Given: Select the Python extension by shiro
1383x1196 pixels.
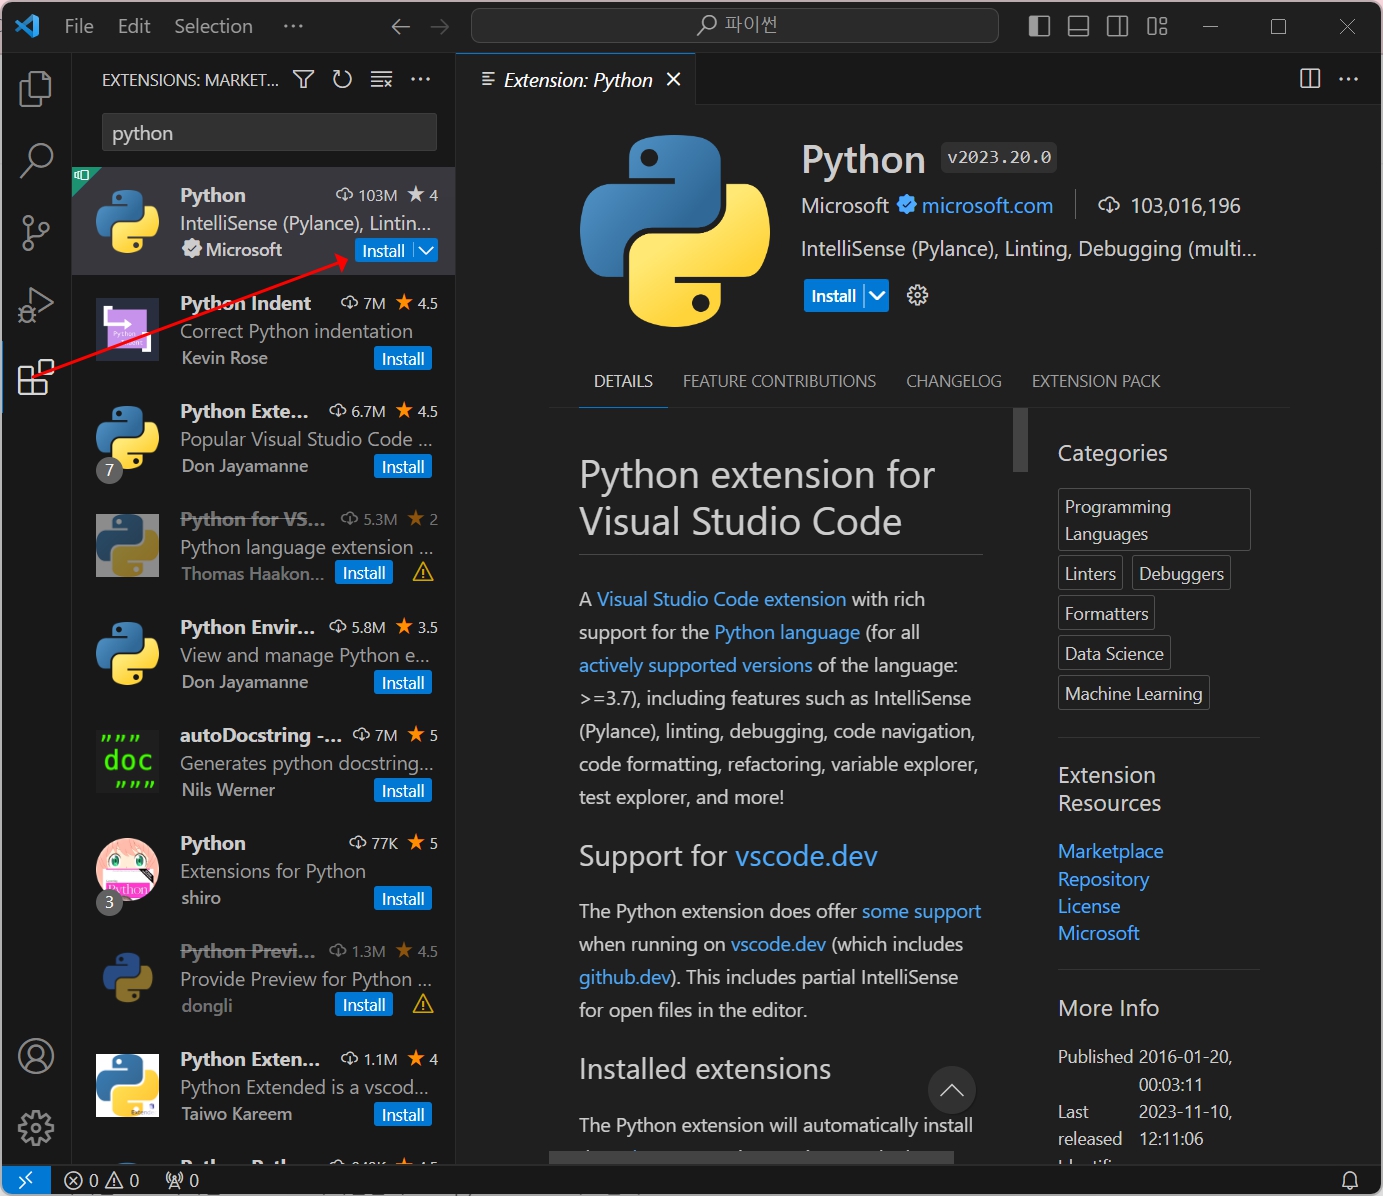Looking at the screenshot, I should (x=264, y=869).
